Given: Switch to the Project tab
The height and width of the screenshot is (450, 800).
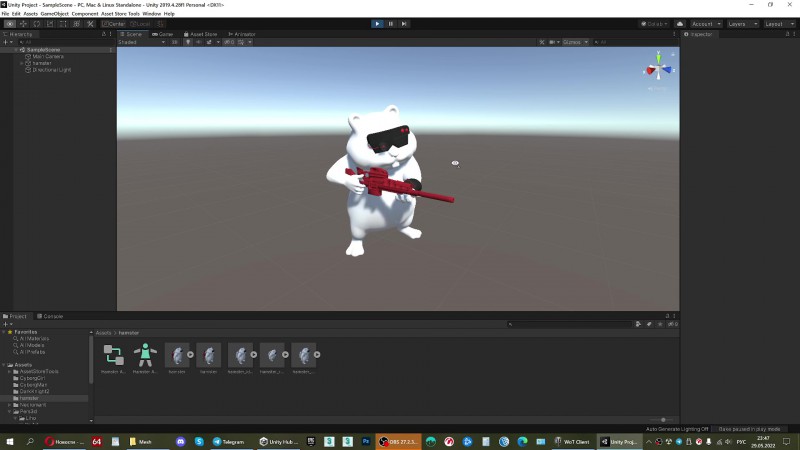Looking at the screenshot, I should click(x=15, y=316).
